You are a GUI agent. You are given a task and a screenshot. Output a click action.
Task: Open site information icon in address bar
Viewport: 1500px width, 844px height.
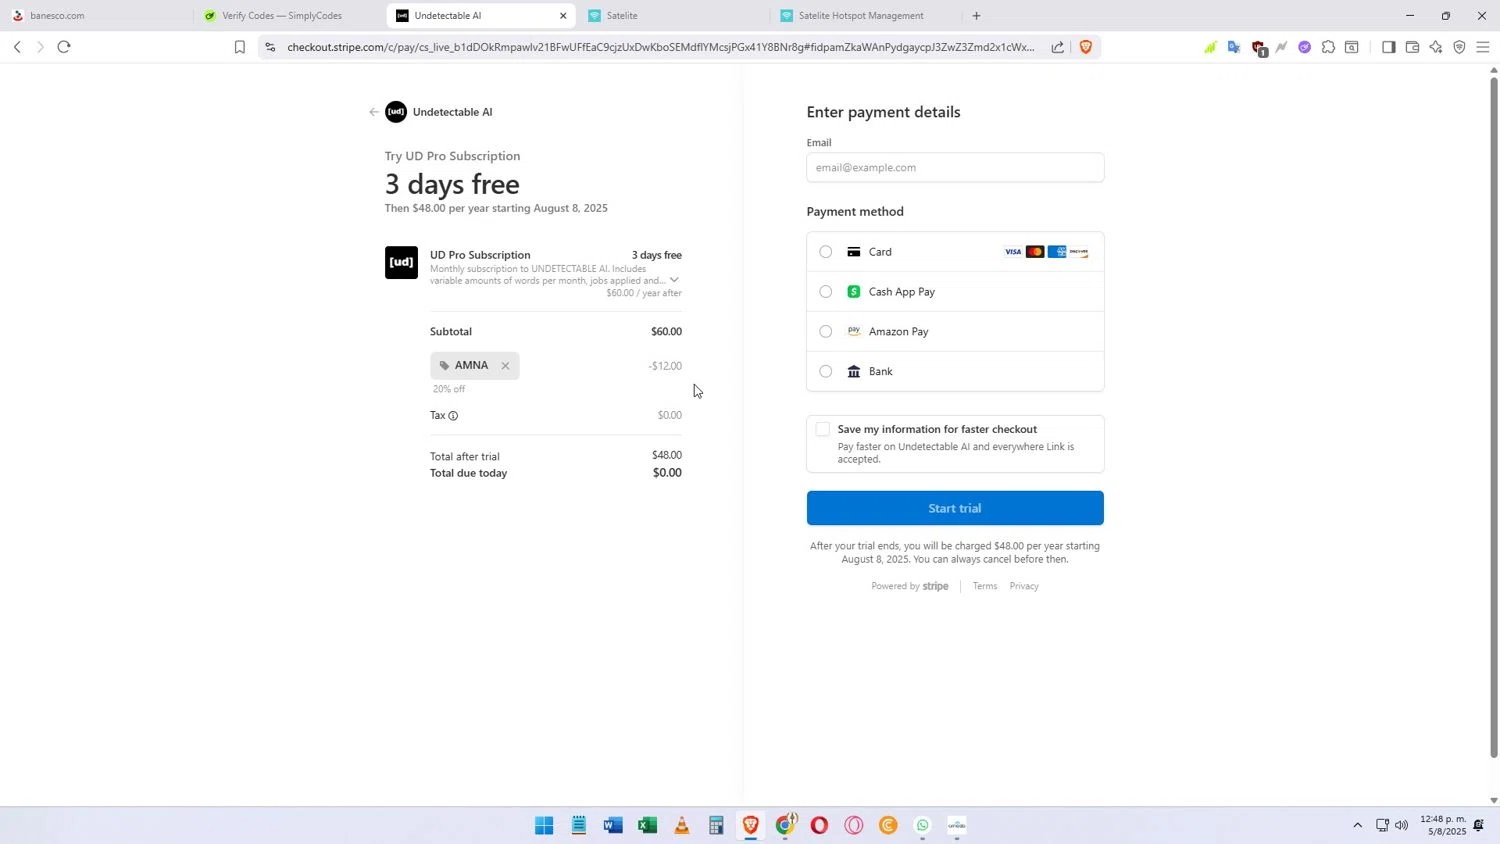(x=270, y=47)
